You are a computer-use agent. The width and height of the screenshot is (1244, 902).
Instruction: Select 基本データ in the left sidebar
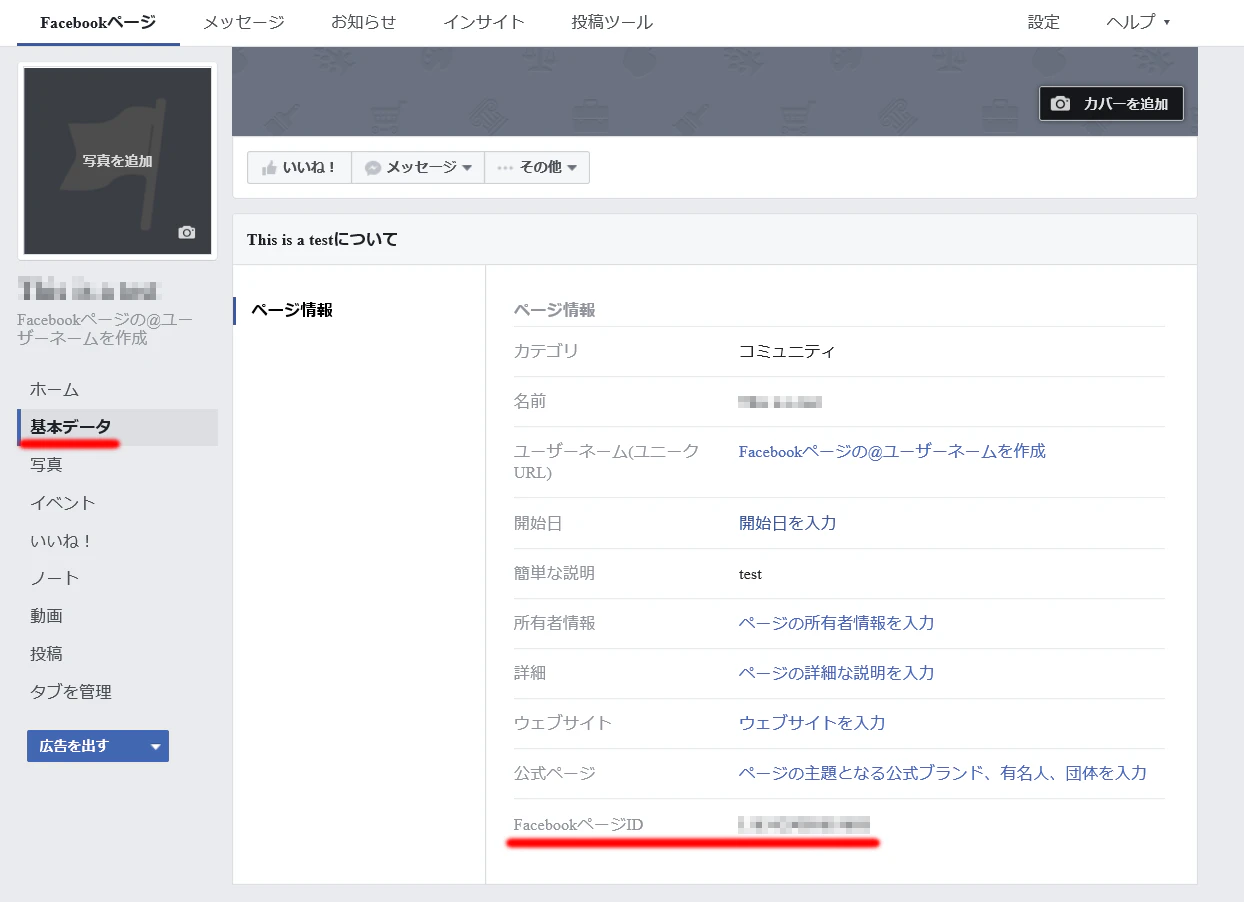118,427
